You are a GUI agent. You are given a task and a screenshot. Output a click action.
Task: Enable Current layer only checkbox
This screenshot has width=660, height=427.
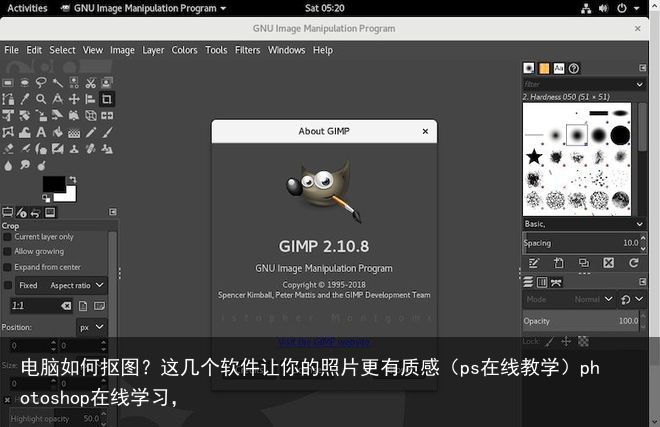point(7,237)
